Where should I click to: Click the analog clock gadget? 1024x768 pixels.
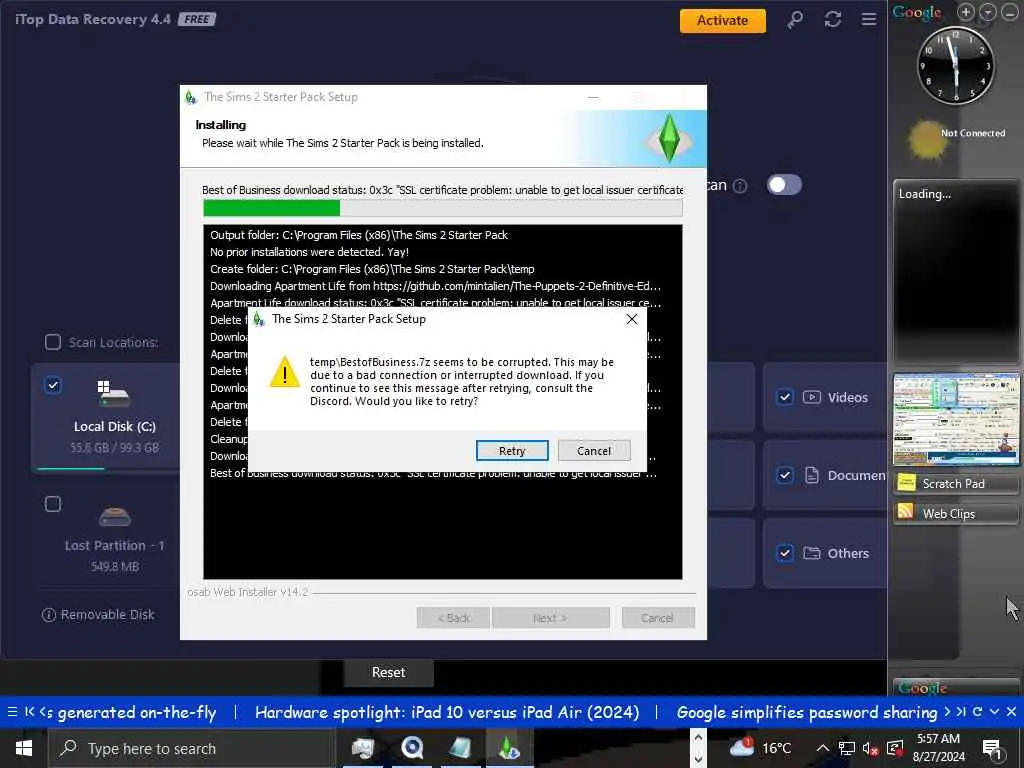(x=956, y=65)
